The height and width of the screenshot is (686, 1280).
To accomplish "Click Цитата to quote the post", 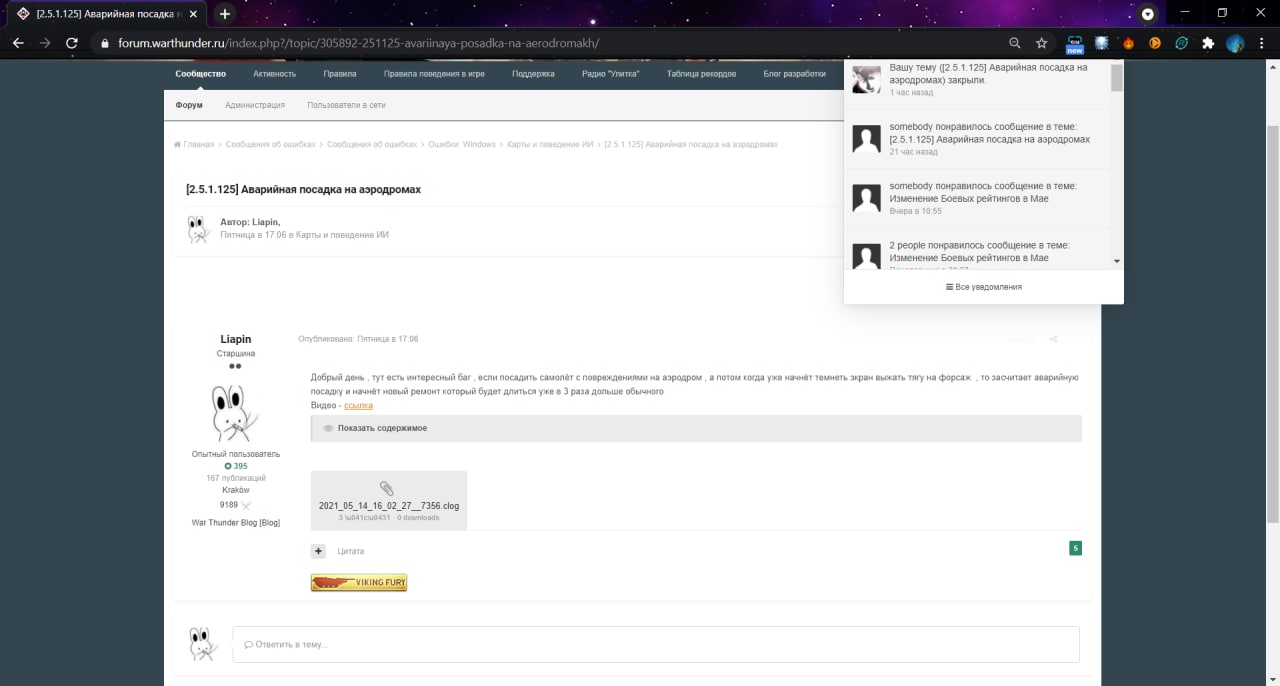I will pyautogui.click(x=351, y=551).
